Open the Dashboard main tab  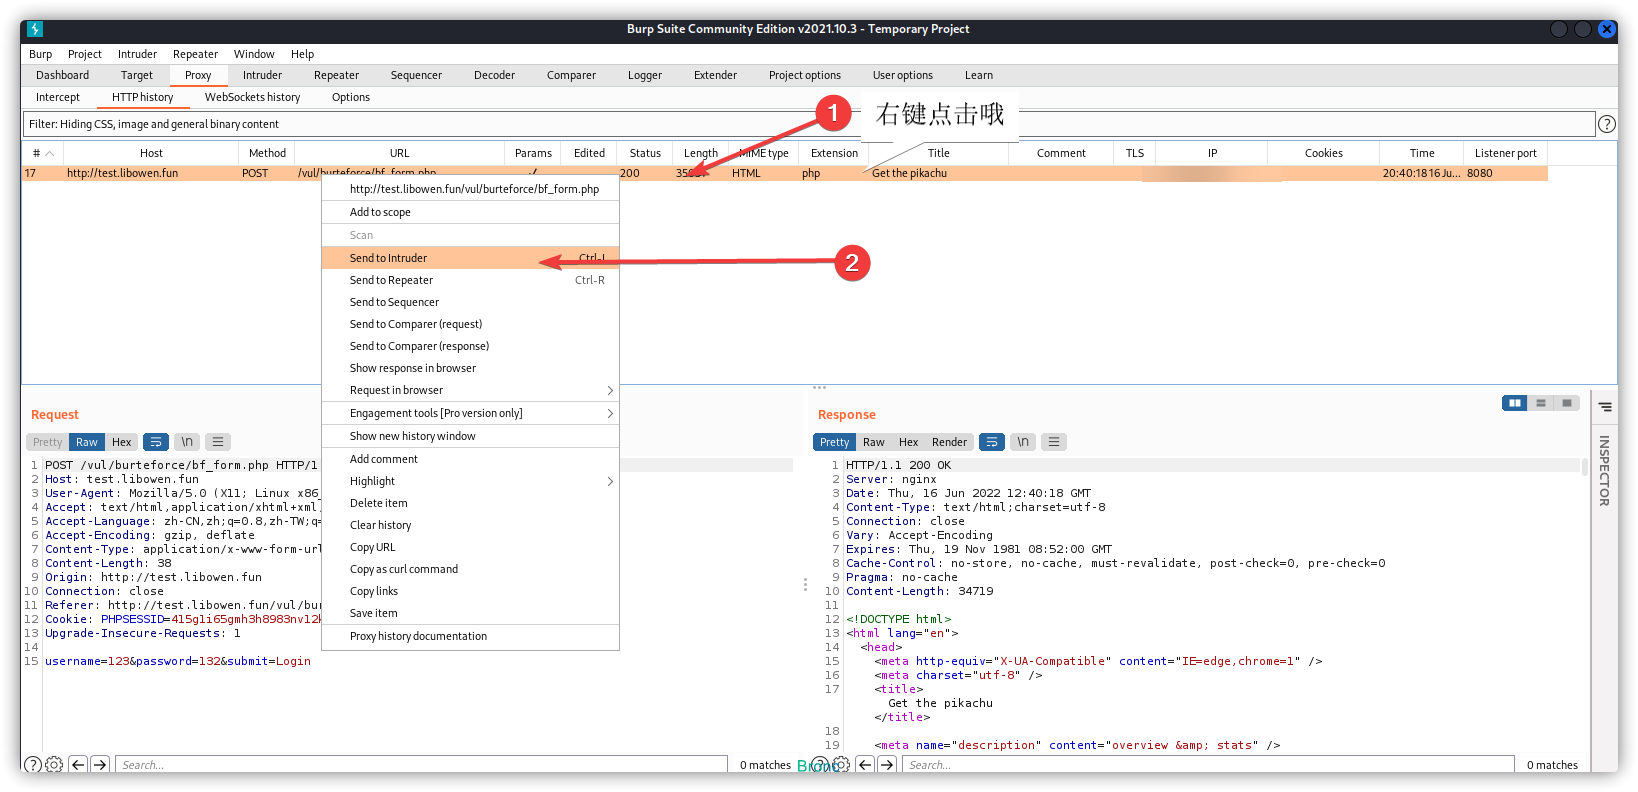click(x=62, y=75)
